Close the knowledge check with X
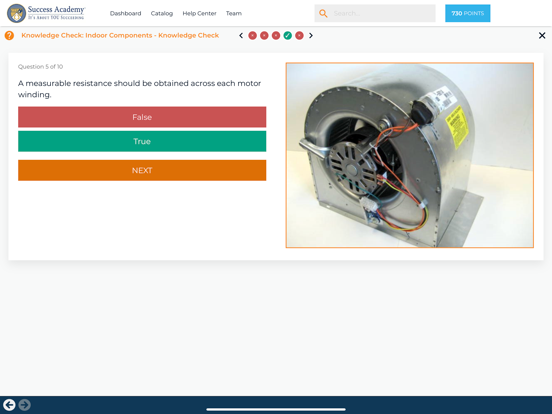This screenshot has width=552, height=414. [x=542, y=36]
